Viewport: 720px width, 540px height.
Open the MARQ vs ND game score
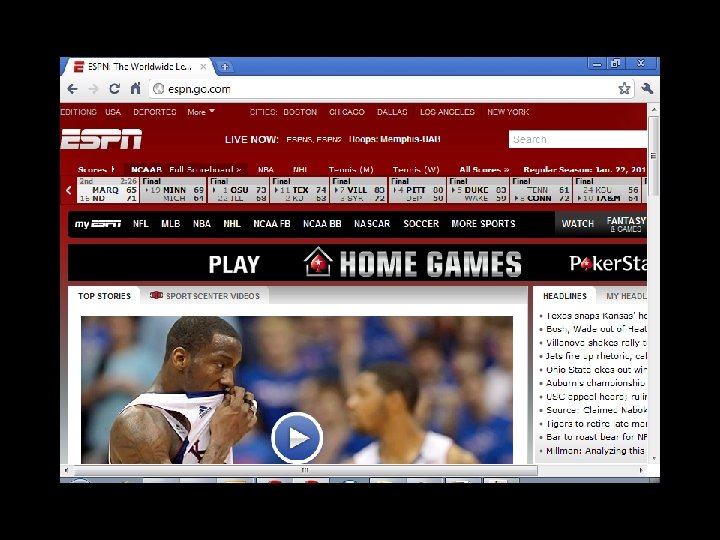[108, 190]
